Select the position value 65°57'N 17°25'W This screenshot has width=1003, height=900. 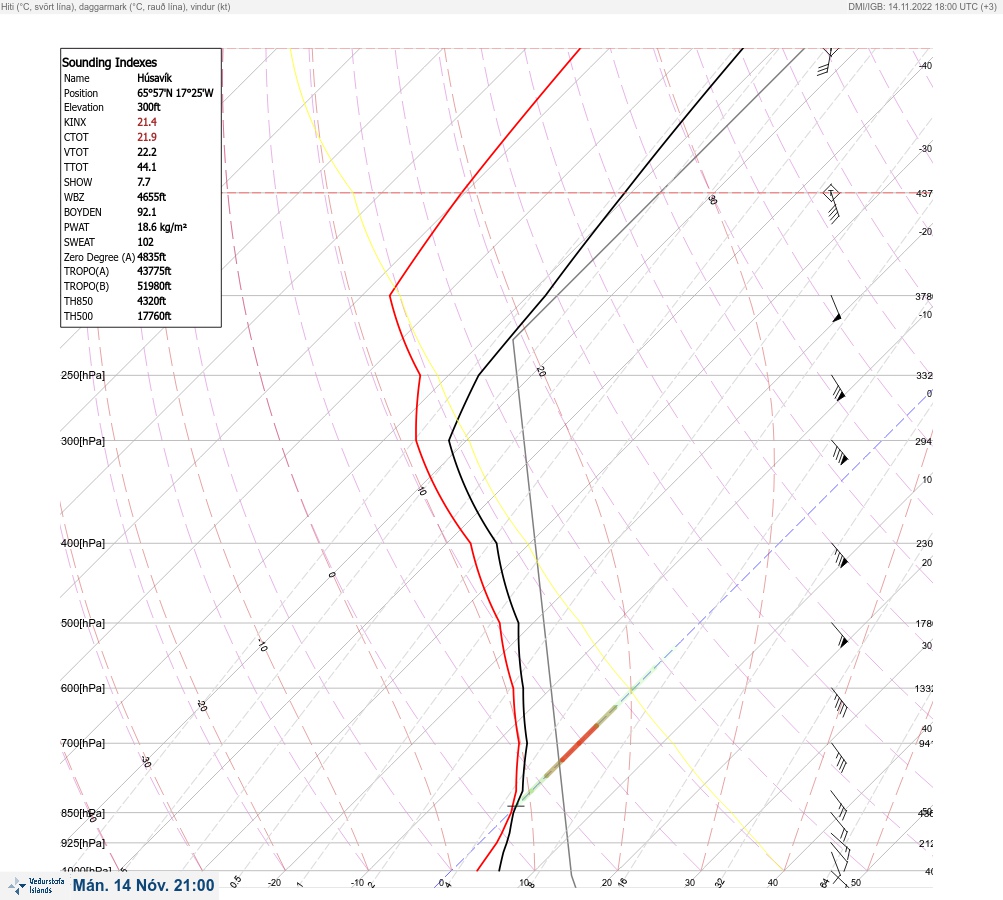coord(175,93)
